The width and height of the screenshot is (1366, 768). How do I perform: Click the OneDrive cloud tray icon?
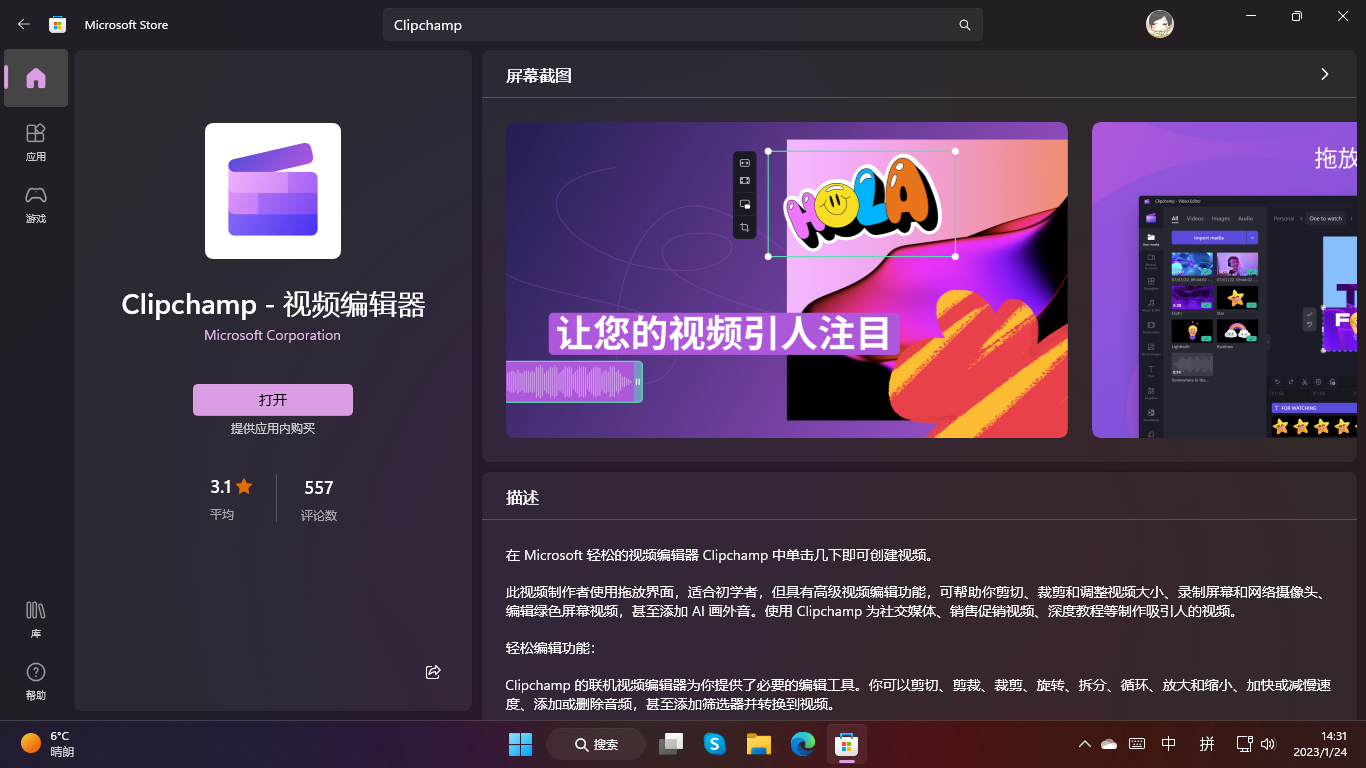click(1109, 744)
